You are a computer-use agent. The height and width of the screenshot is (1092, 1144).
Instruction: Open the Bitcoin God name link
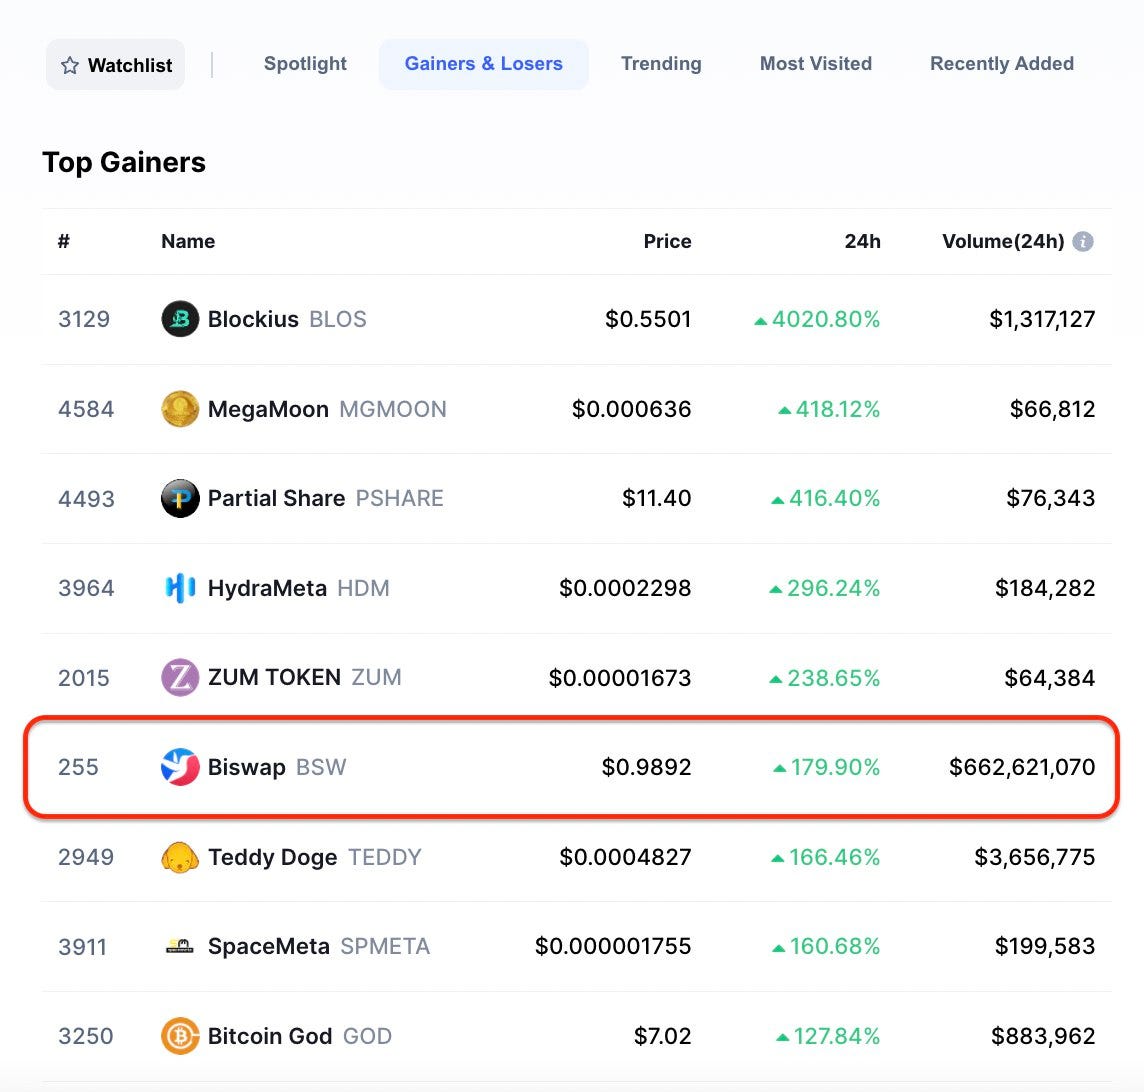point(270,1036)
